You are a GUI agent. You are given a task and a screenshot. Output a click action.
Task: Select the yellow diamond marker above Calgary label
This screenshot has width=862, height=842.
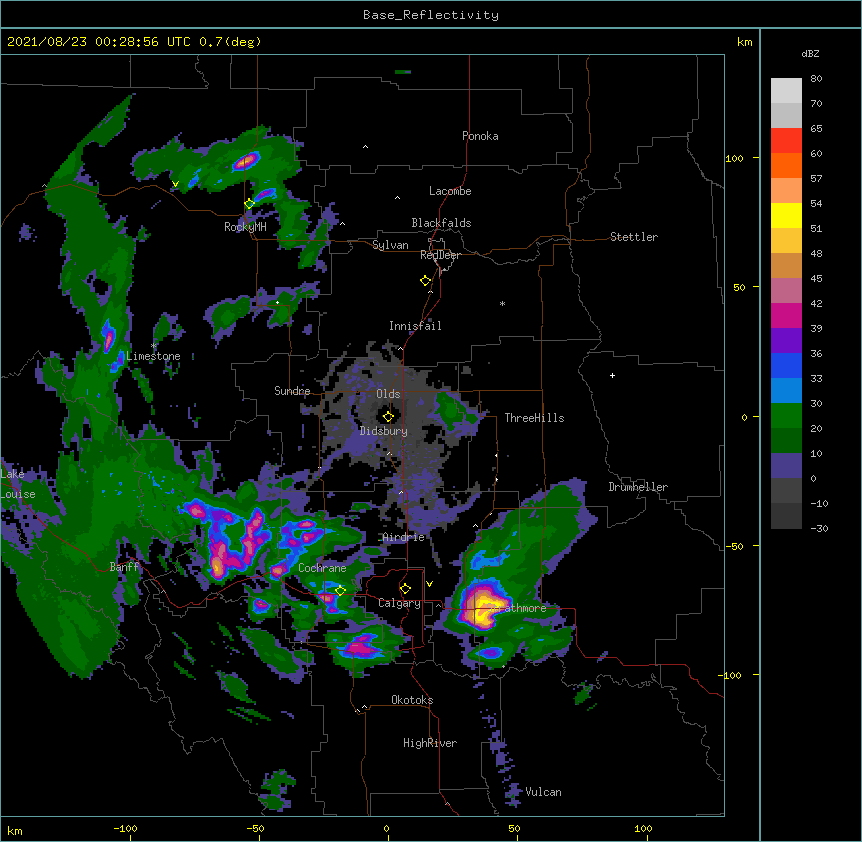(x=405, y=589)
